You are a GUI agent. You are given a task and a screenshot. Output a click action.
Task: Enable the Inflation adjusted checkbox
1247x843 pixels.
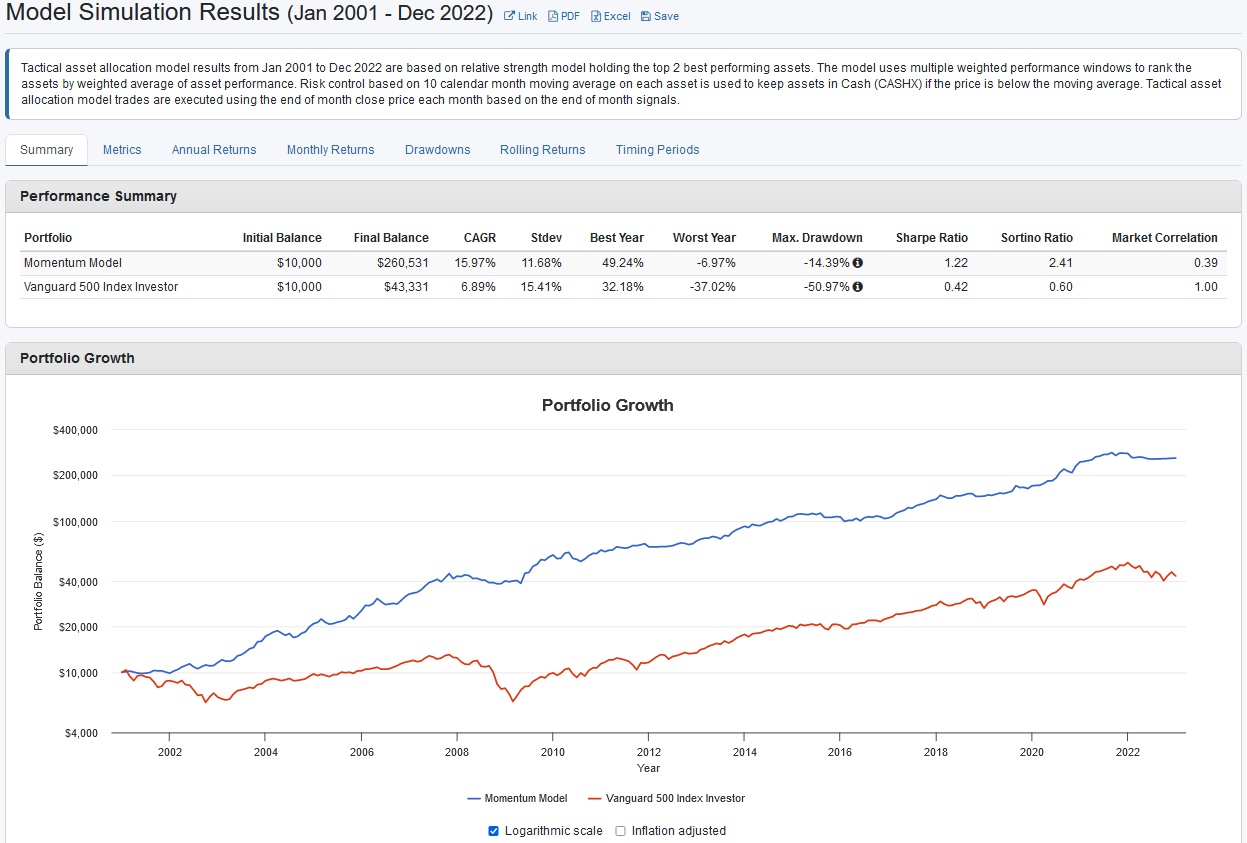click(620, 830)
